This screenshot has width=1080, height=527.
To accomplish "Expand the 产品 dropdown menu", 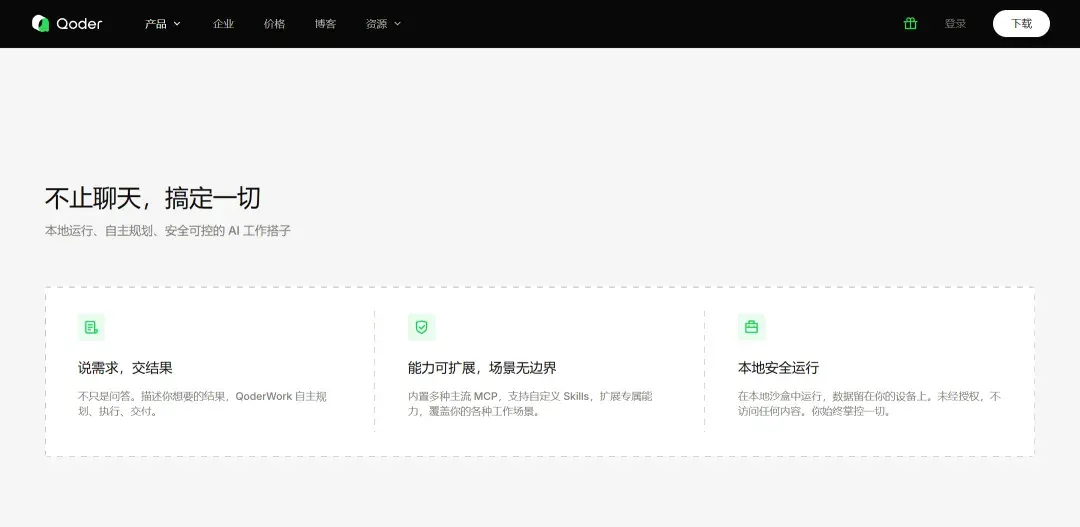I will pyautogui.click(x=163, y=23).
